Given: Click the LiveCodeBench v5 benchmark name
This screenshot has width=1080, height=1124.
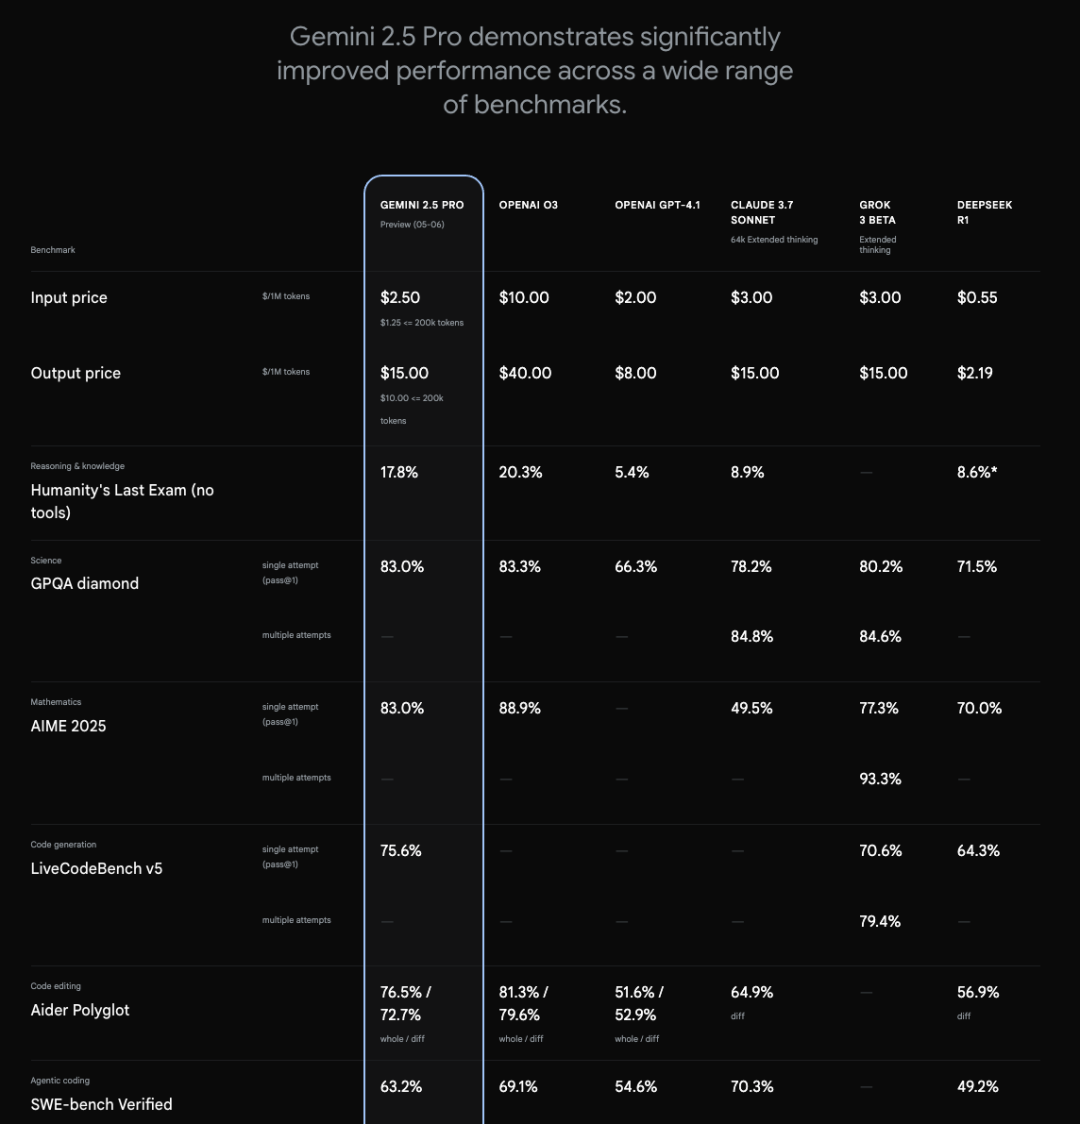Looking at the screenshot, I should [x=96, y=869].
